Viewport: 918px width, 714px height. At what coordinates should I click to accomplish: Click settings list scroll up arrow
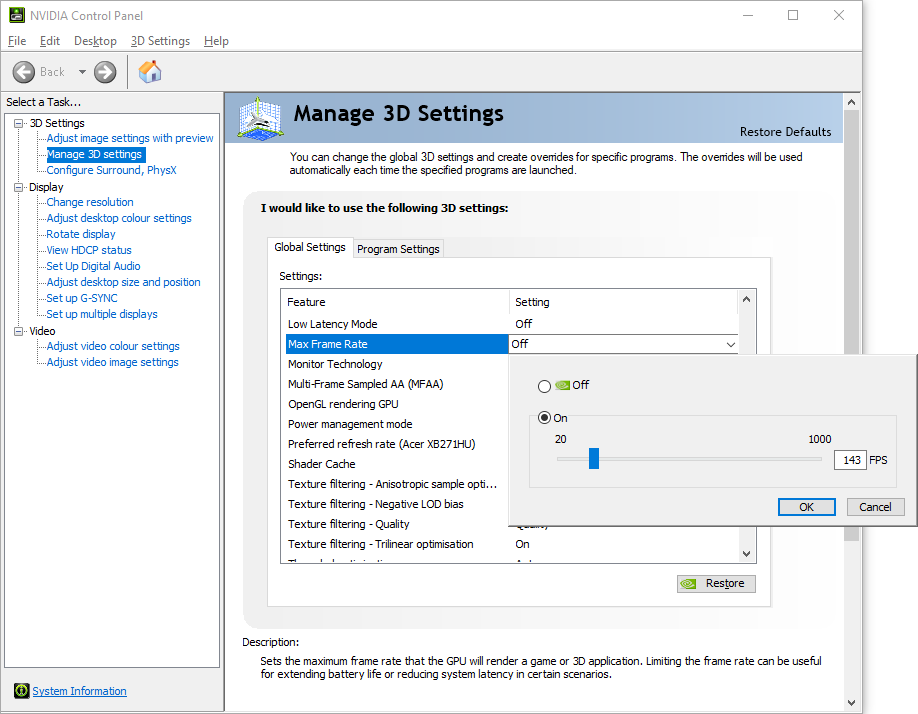(746, 299)
